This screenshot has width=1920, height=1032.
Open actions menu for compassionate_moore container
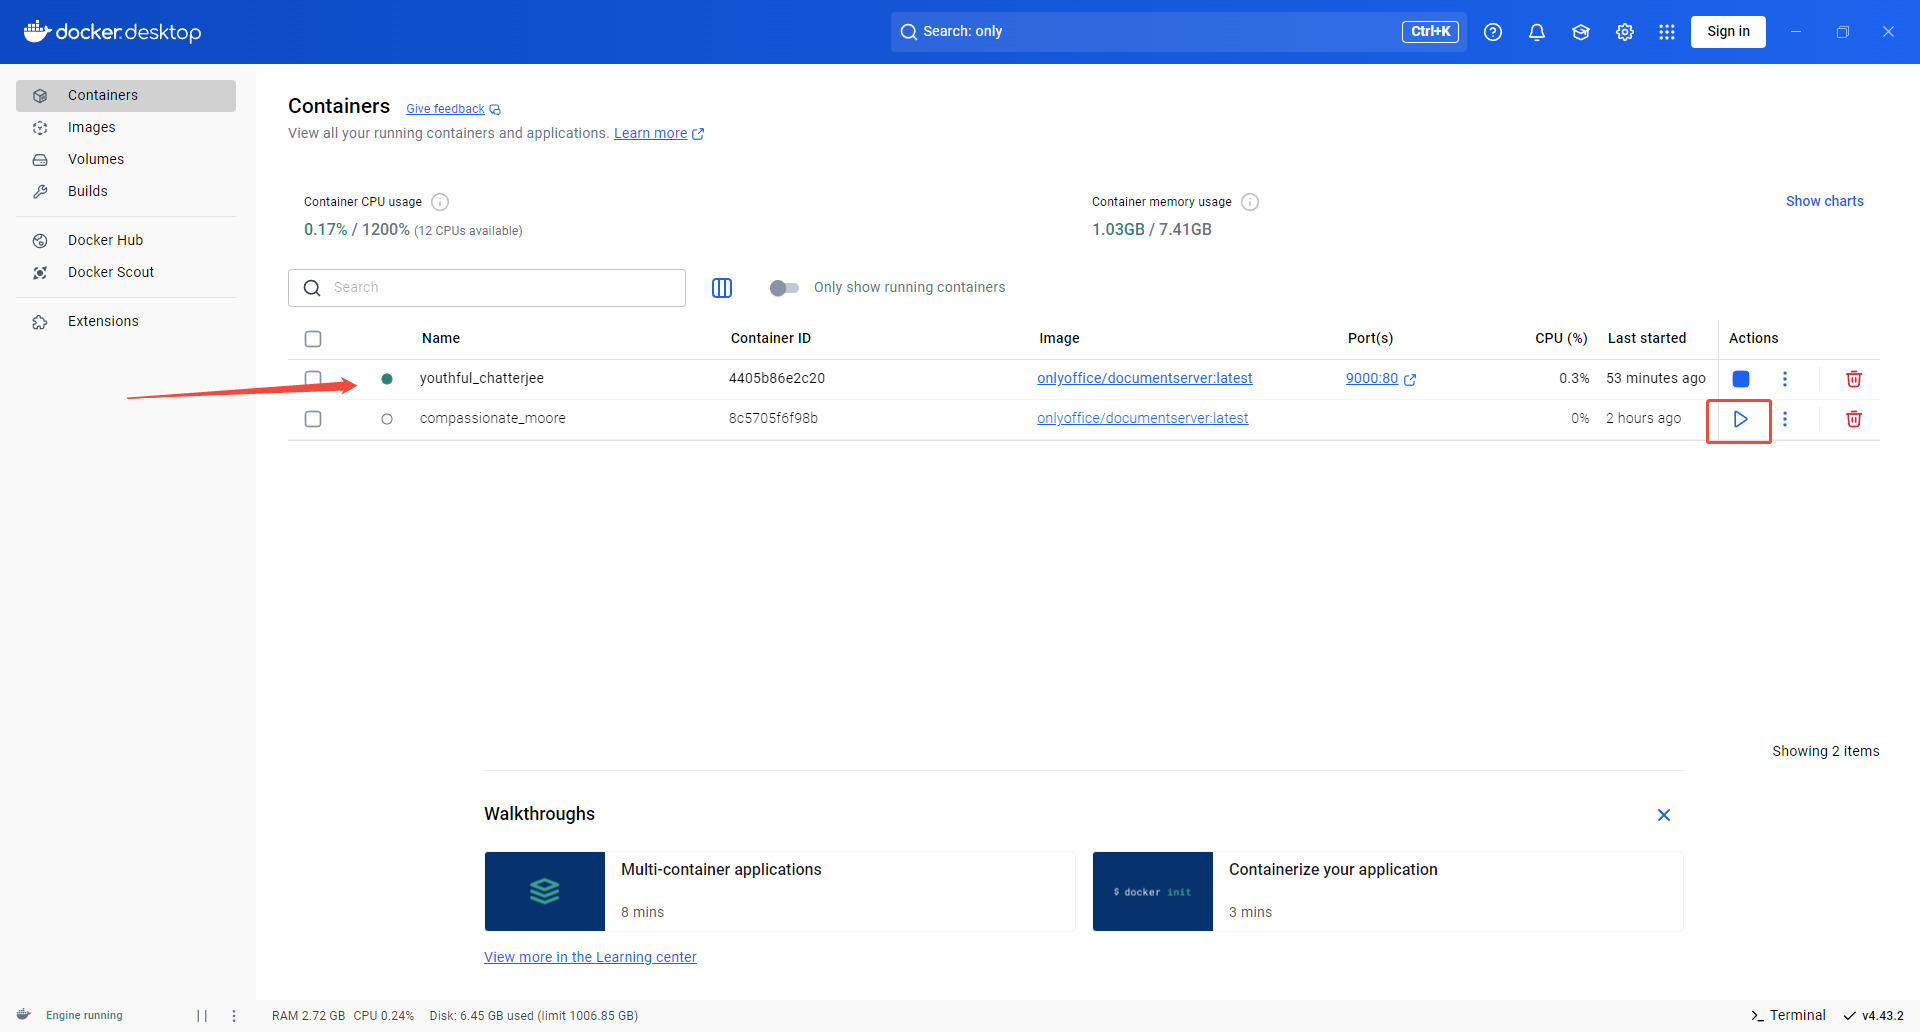1786,419
